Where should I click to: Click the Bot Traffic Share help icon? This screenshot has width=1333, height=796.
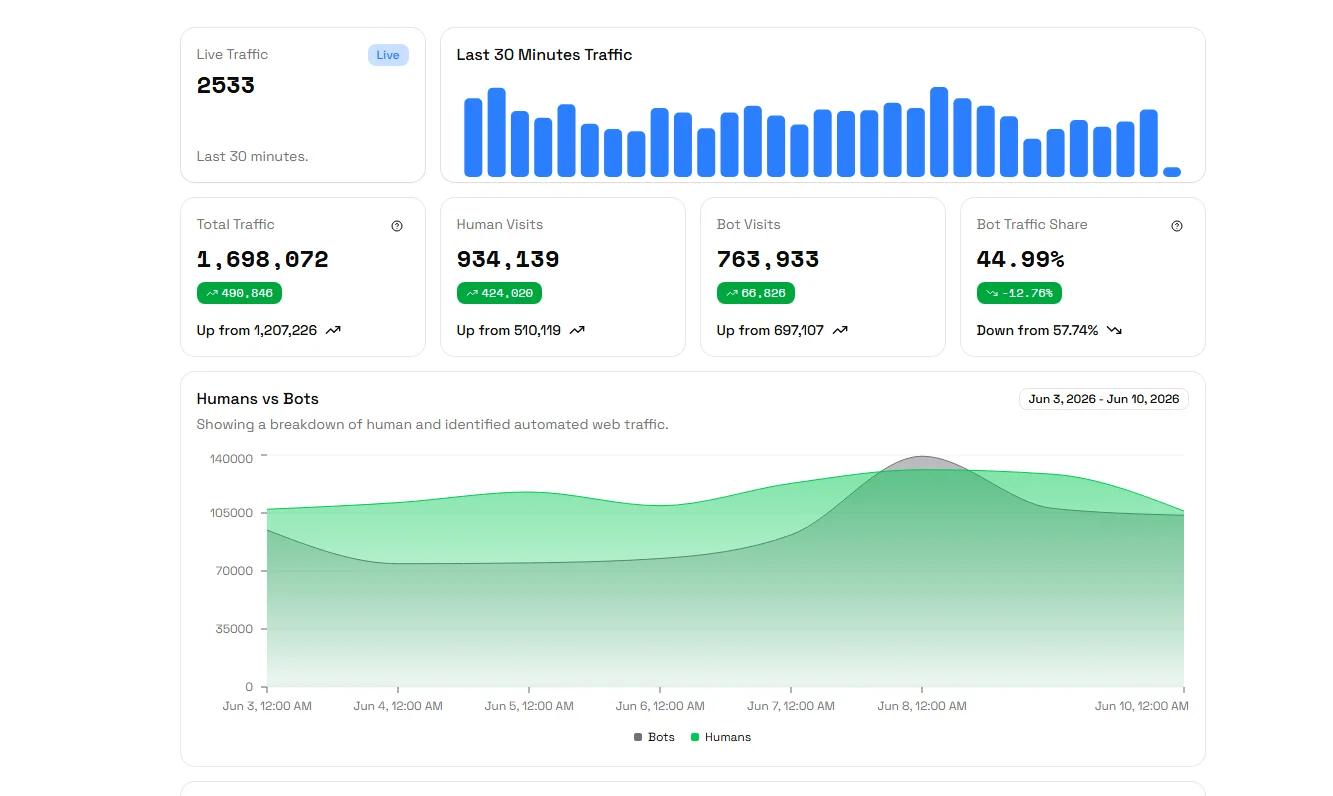click(x=1177, y=226)
